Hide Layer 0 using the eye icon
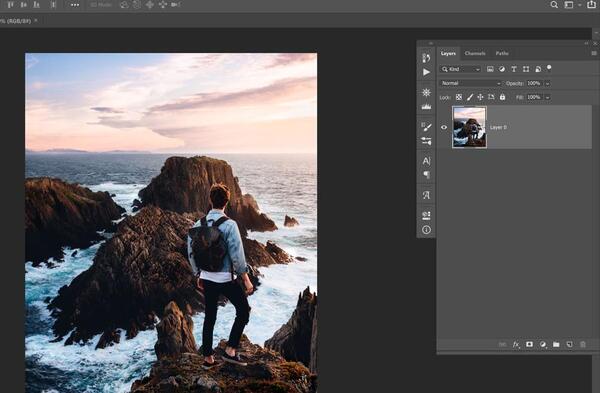The image size is (600, 393). pyautogui.click(x=444, y=127)
